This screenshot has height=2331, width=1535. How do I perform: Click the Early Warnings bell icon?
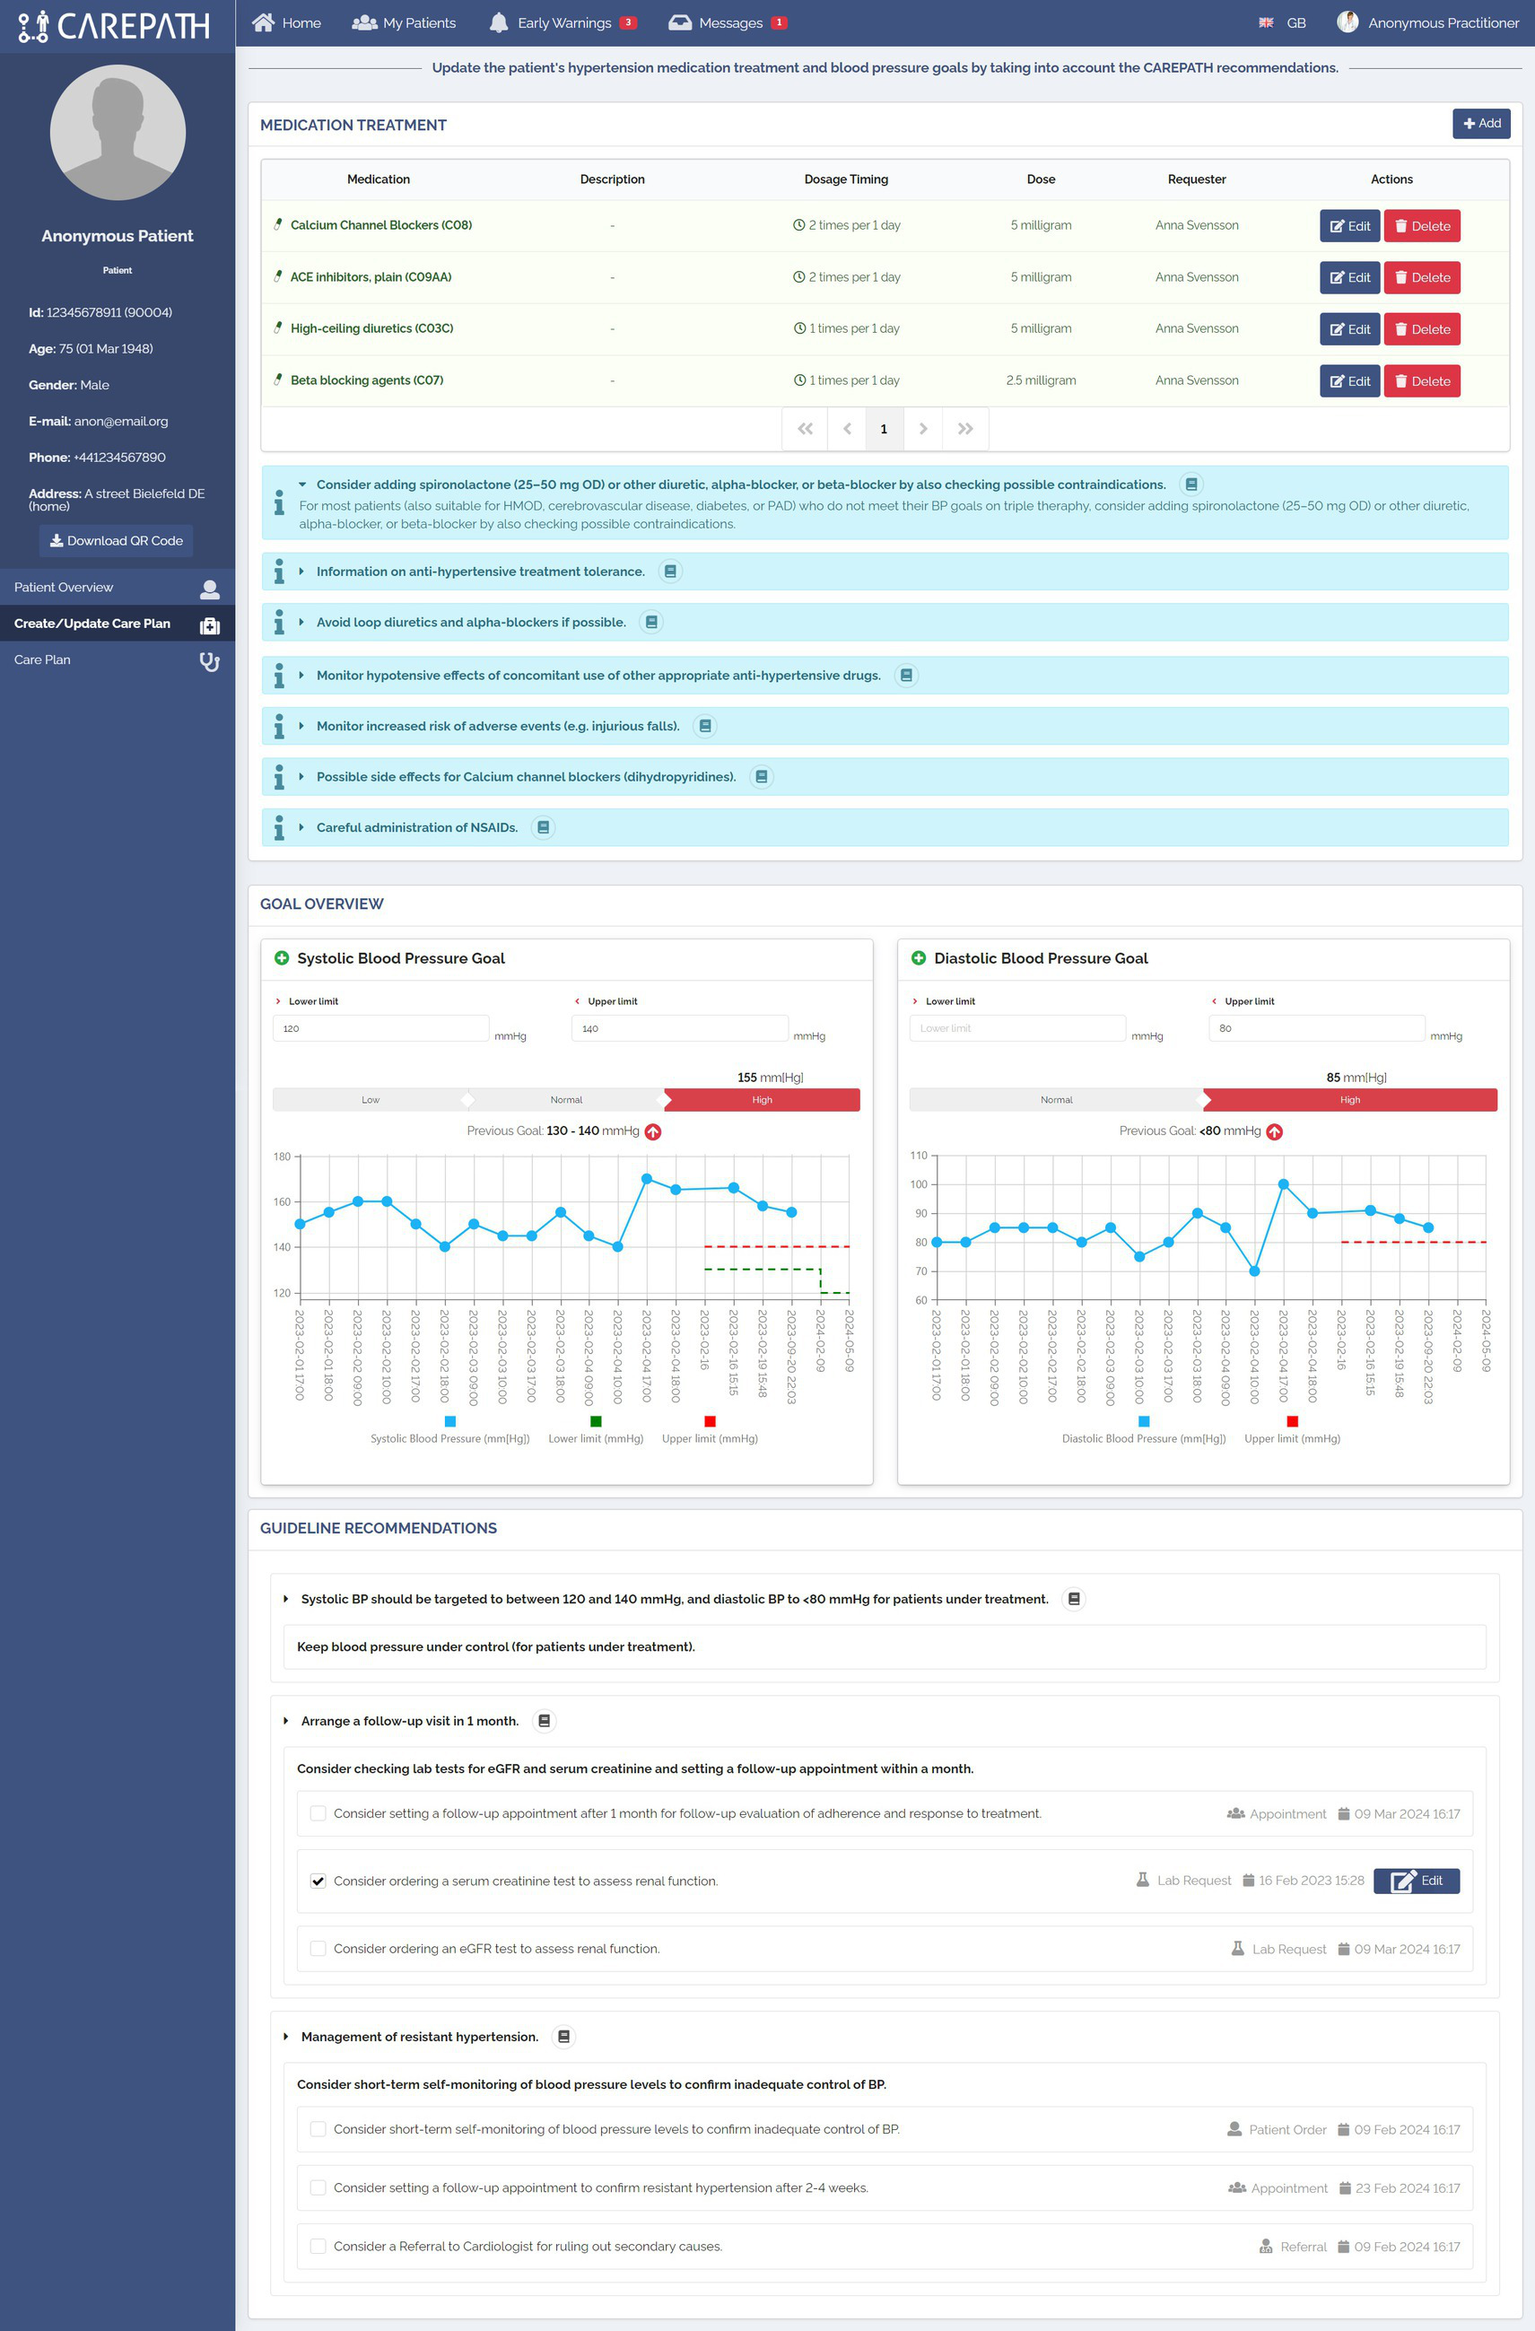(x=498, y=23)
